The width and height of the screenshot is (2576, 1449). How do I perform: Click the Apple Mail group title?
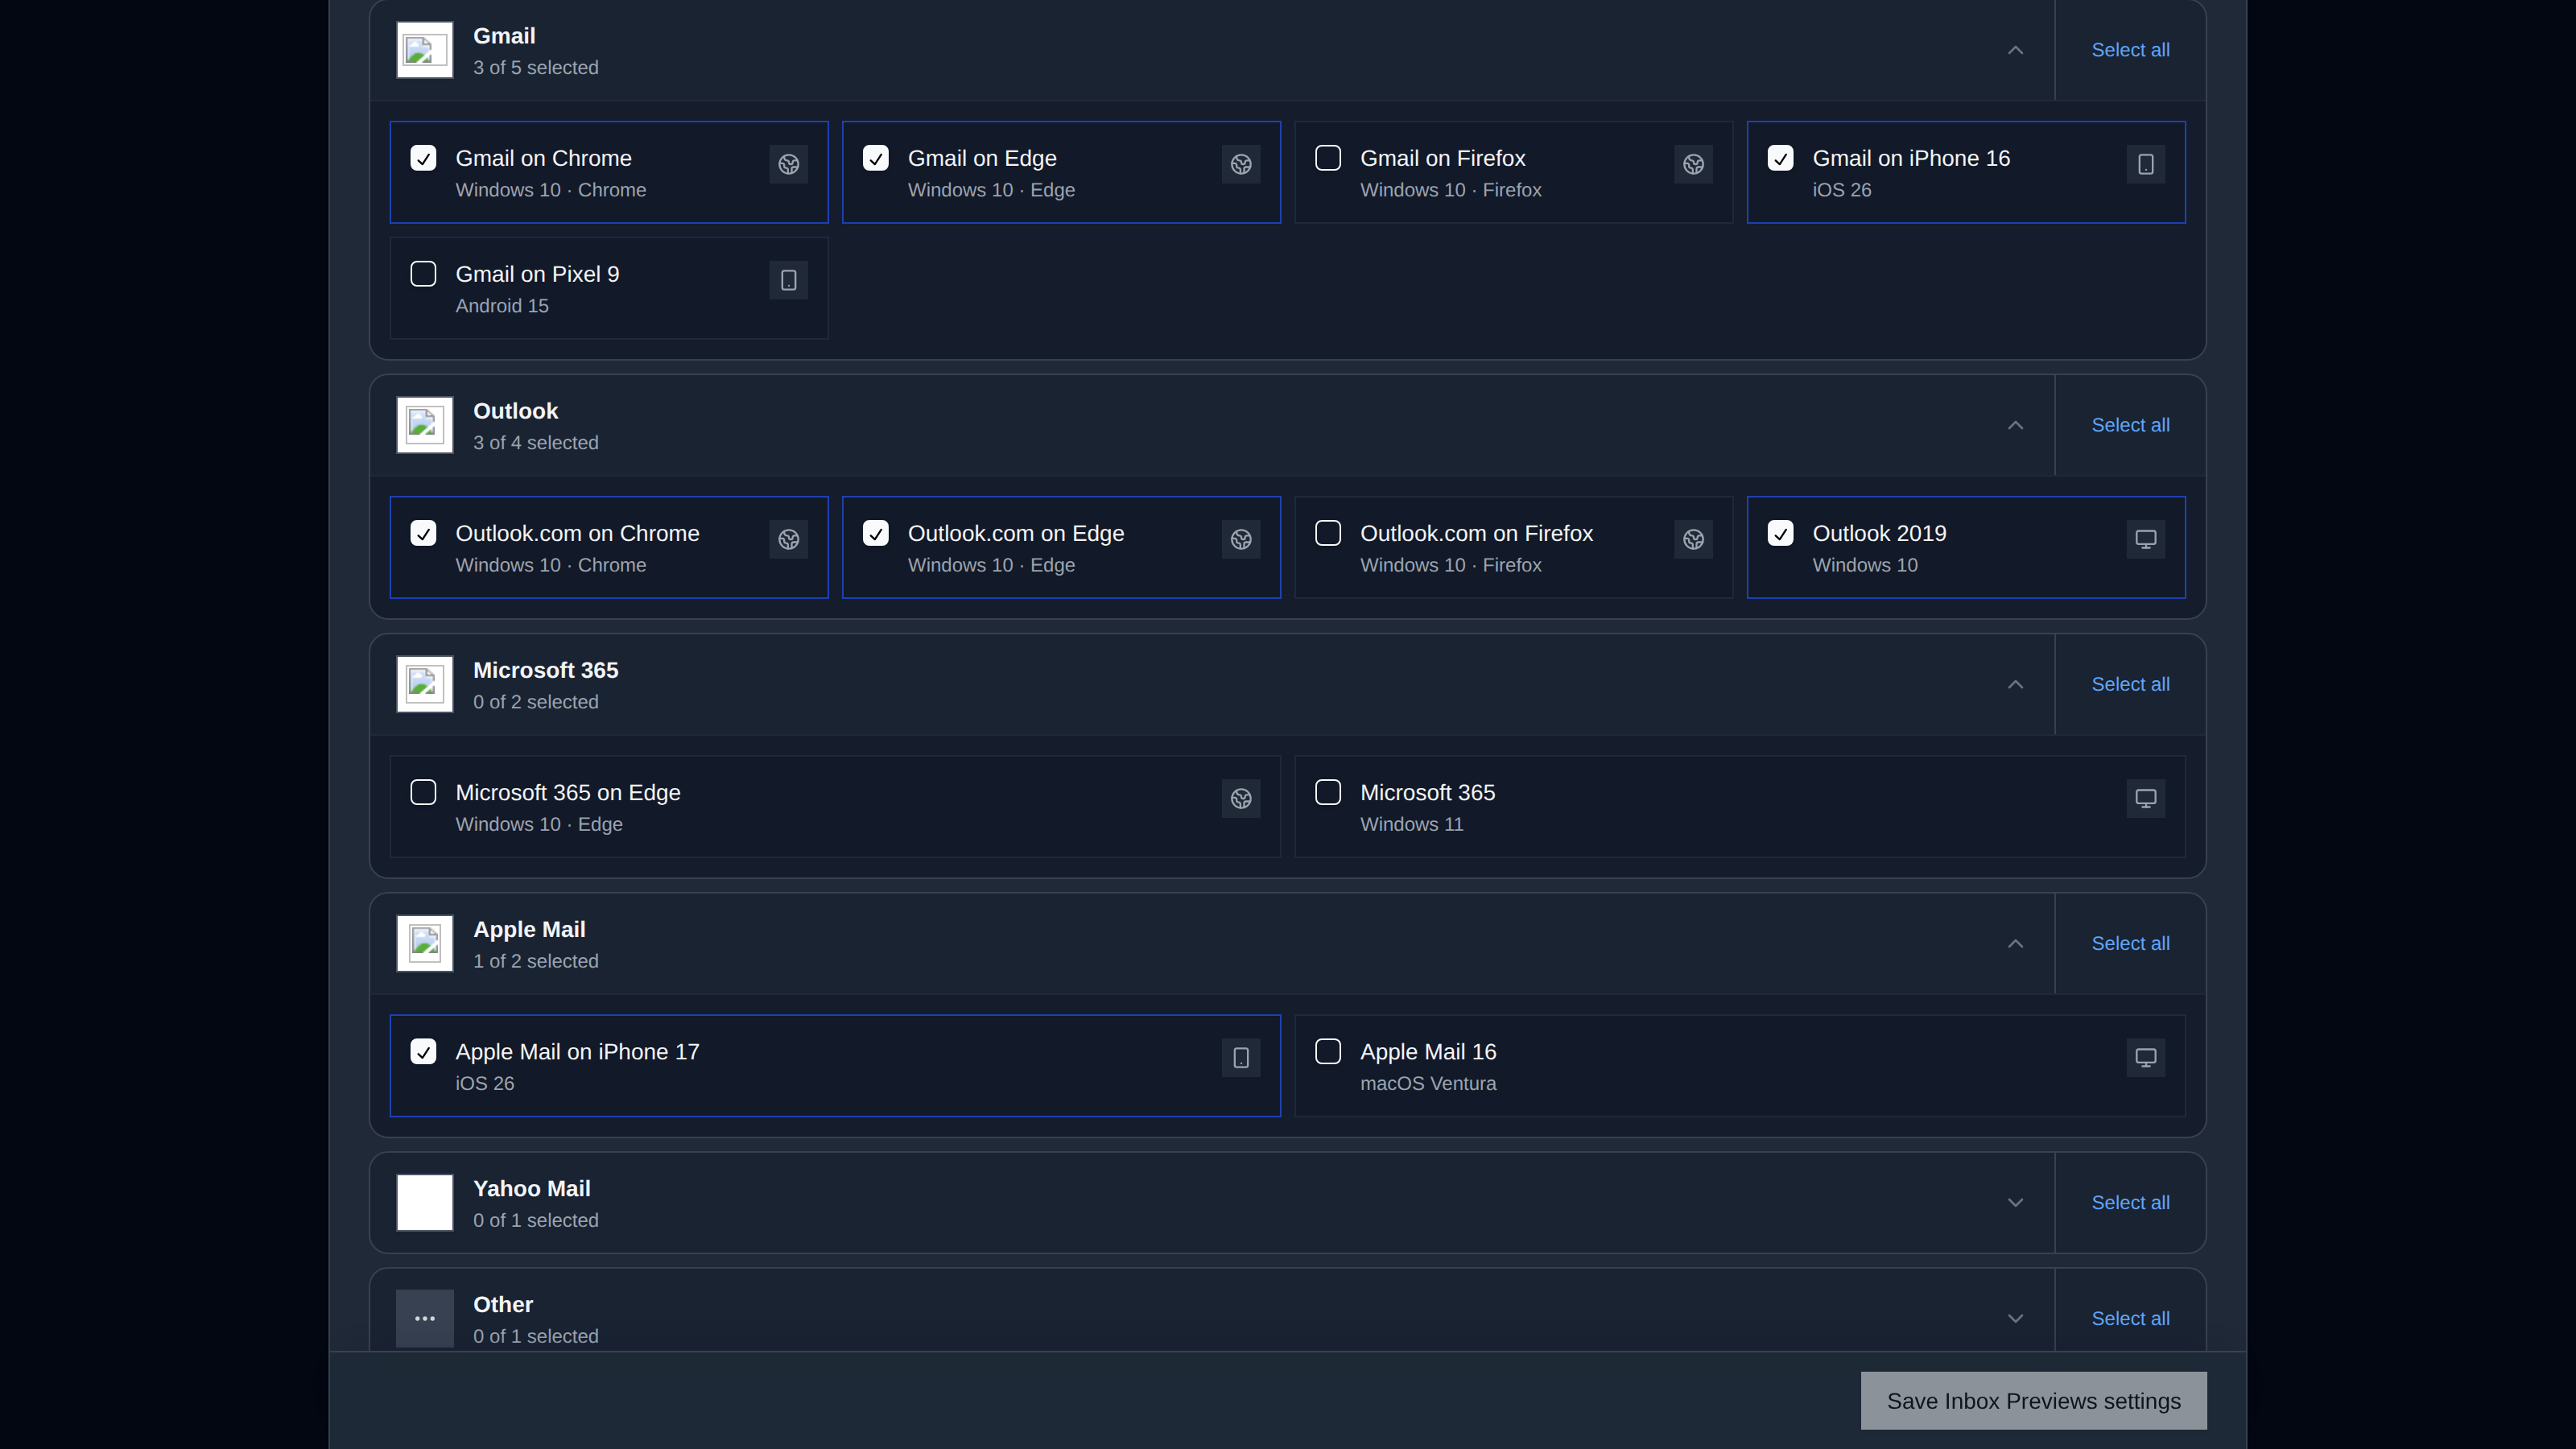529,930
